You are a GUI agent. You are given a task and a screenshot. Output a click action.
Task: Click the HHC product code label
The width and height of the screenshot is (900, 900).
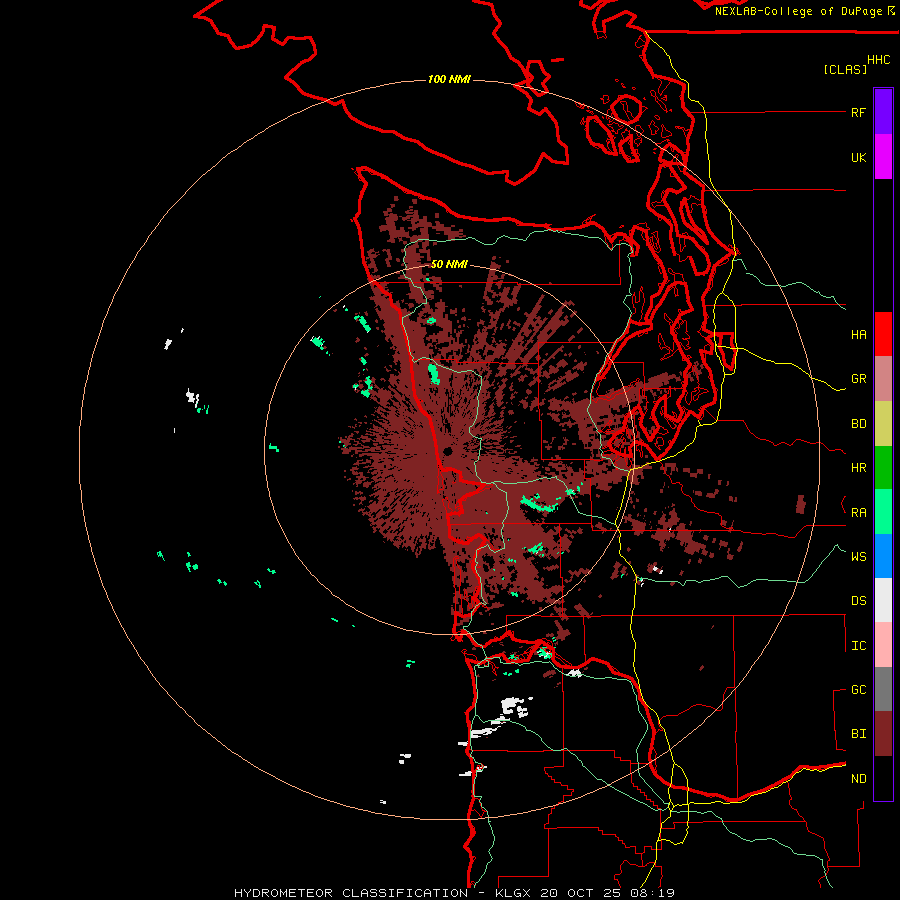(x=878, y=60)
